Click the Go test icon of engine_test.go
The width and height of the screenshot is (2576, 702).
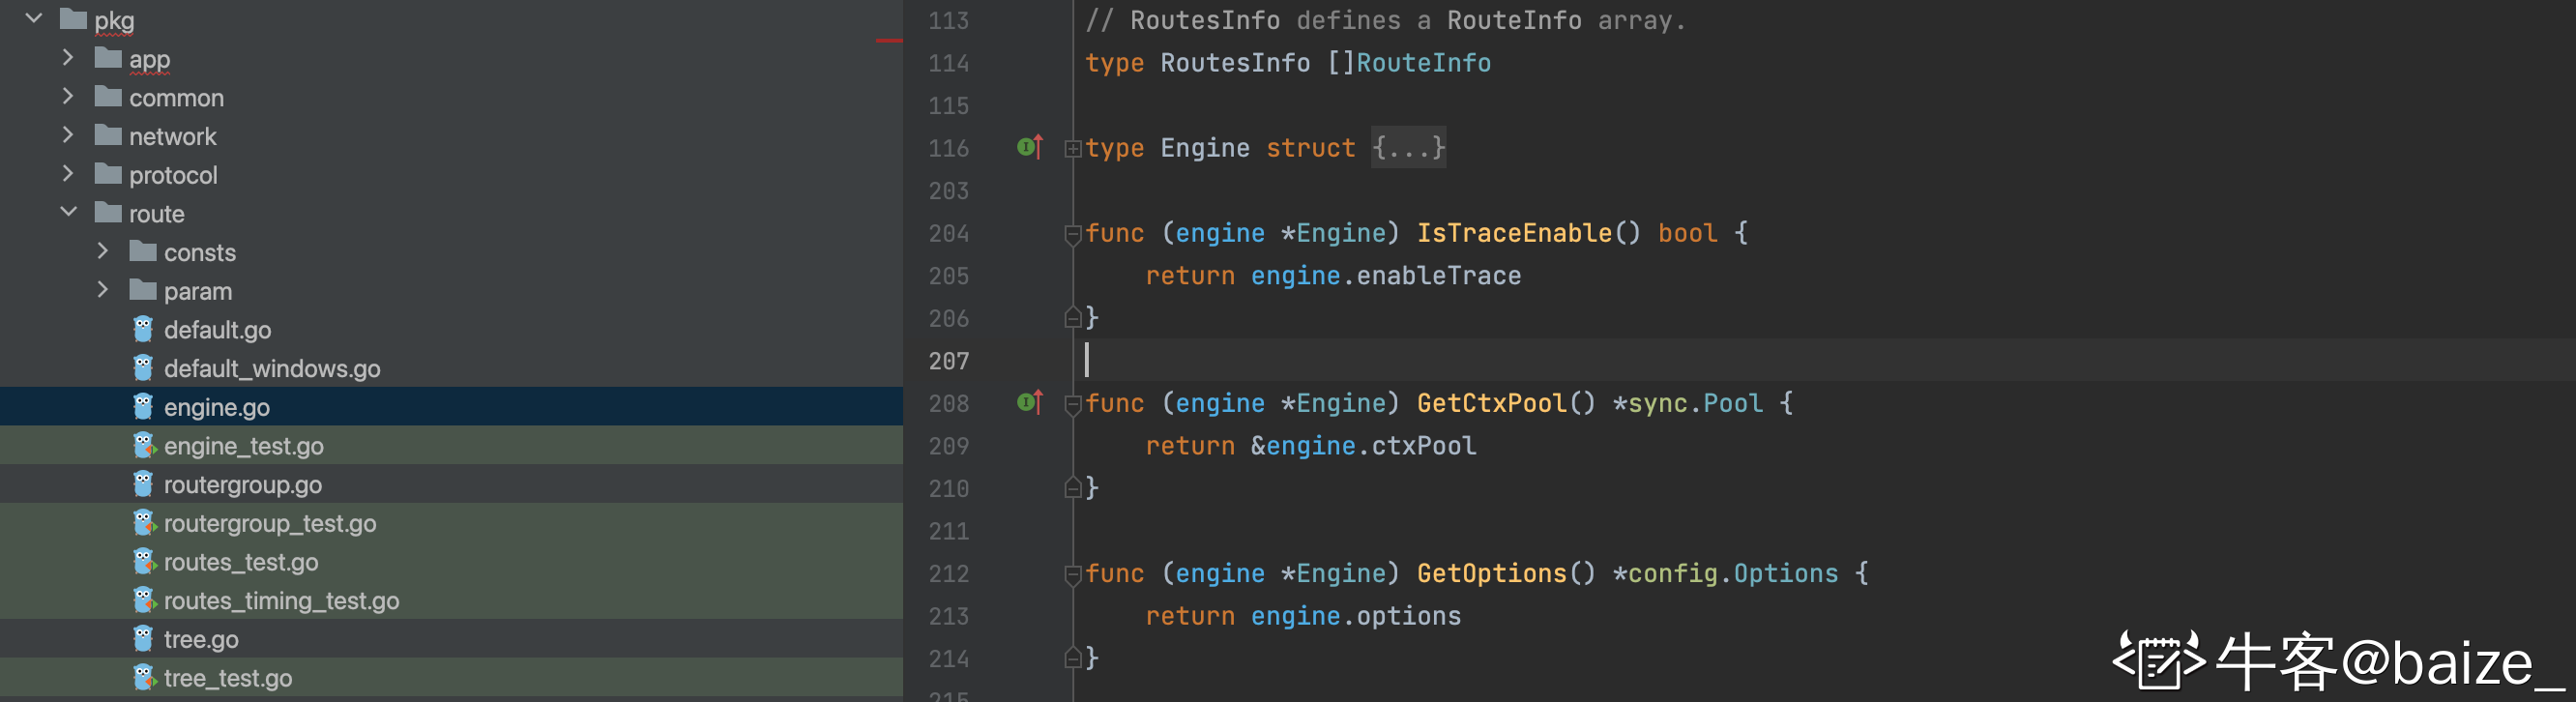(x=145, y=445)
